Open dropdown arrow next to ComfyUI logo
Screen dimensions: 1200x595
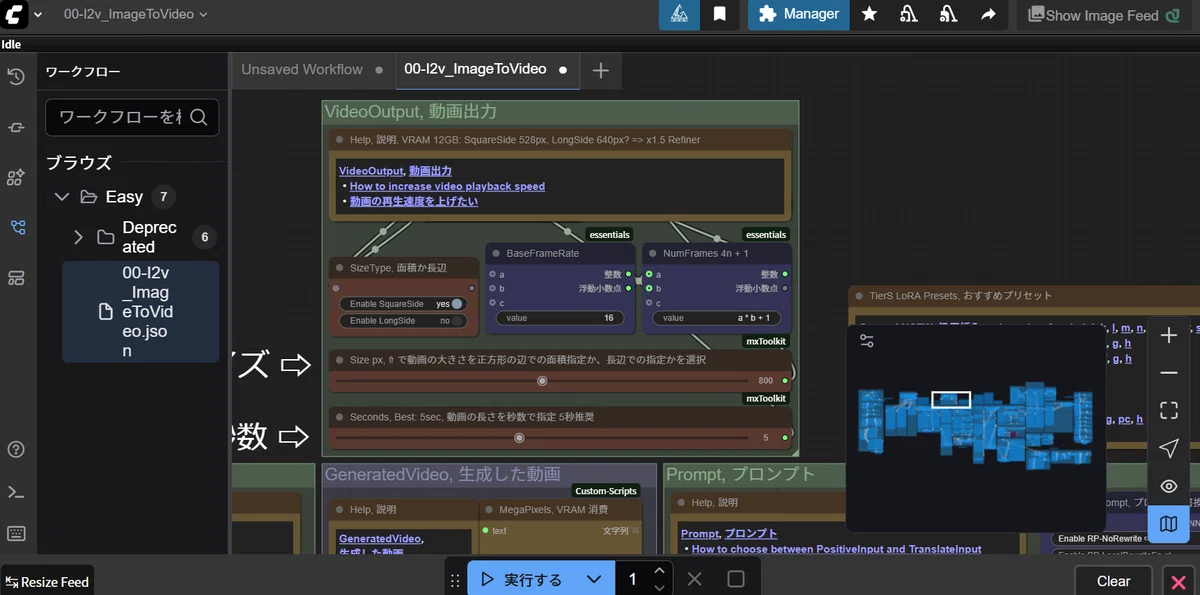tap(38, 14)
